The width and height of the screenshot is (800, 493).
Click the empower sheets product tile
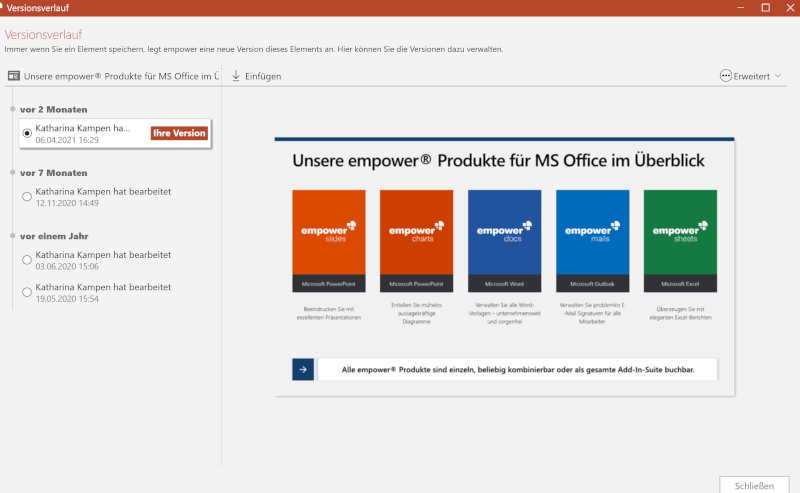(x=680, y=241)
